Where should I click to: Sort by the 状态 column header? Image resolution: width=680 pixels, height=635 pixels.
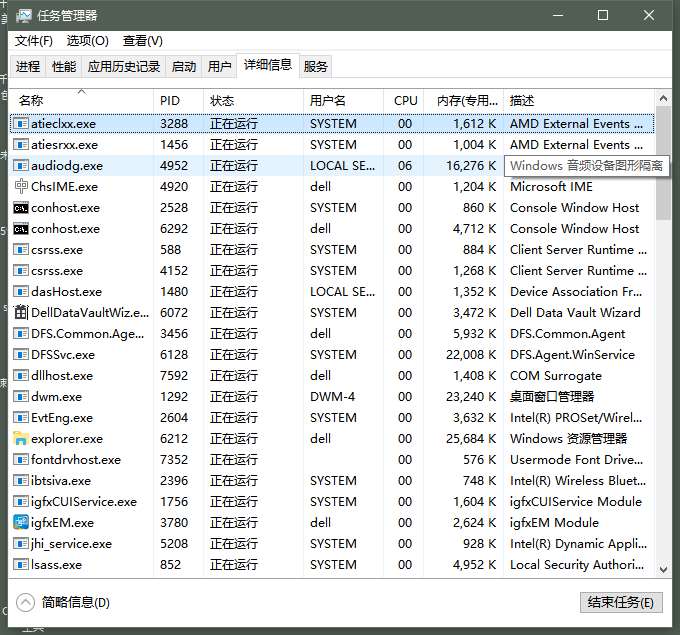(x=253, y=101)
